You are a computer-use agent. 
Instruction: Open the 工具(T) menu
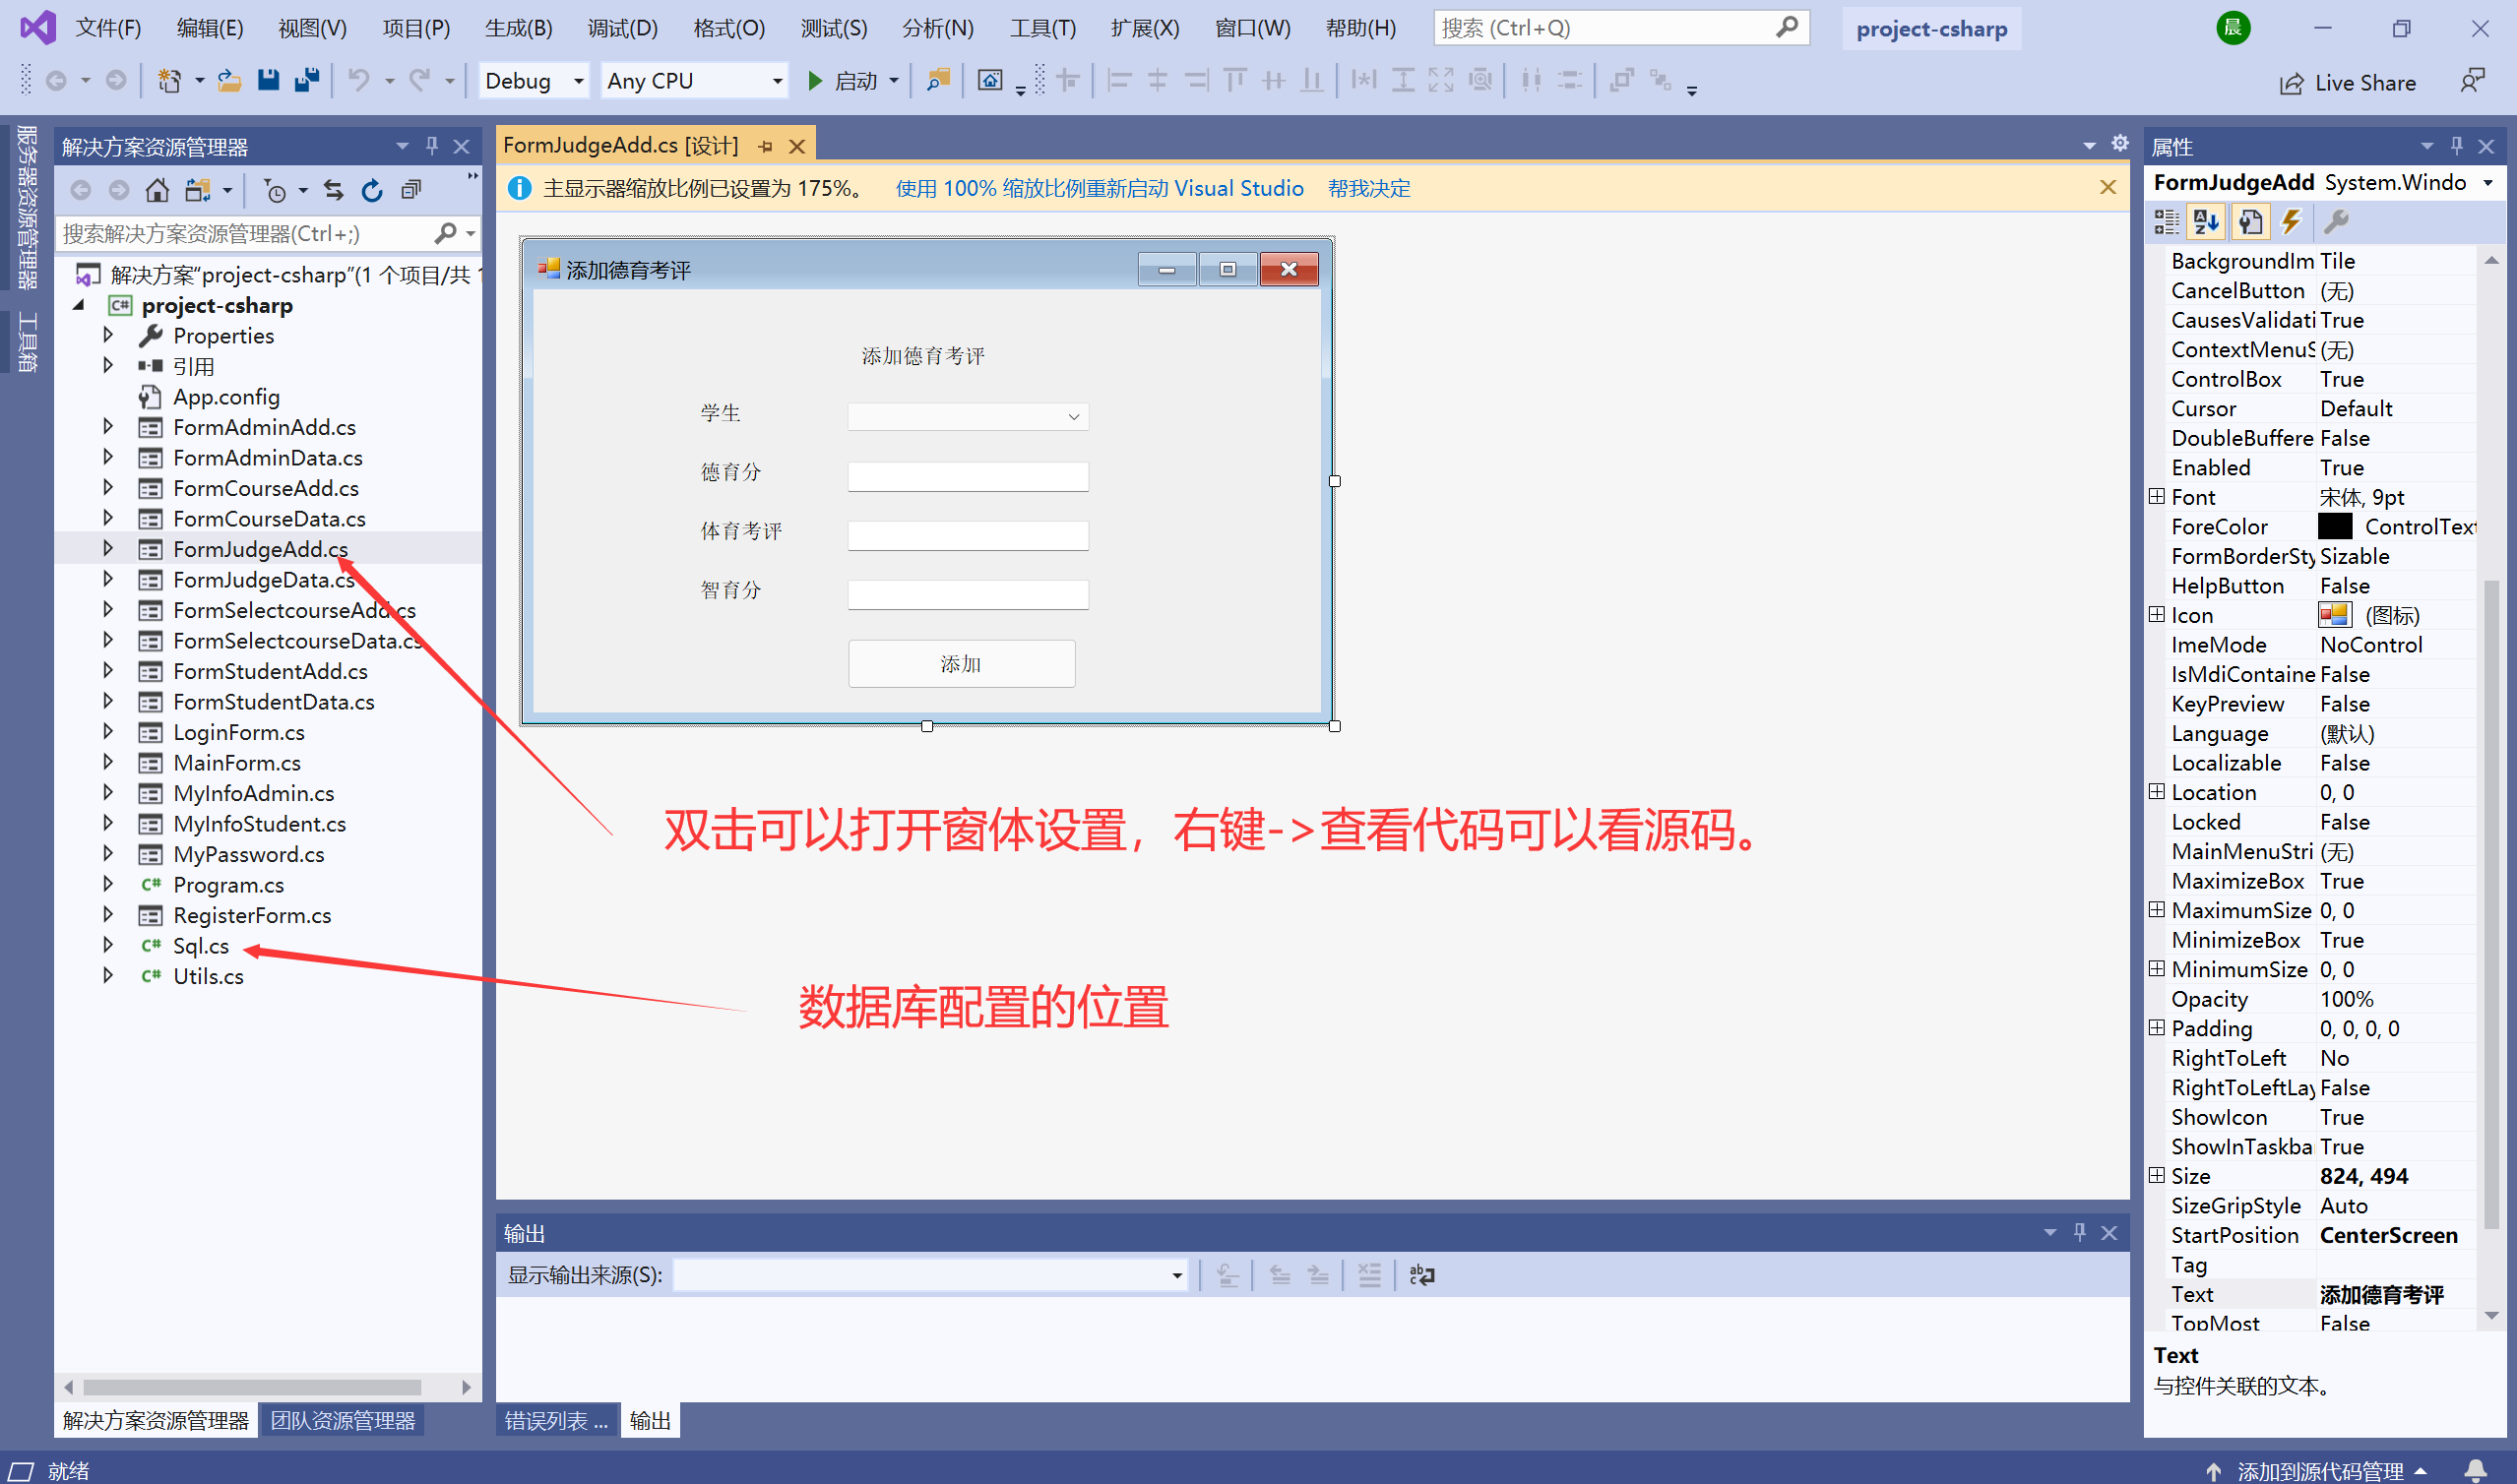1043,28
